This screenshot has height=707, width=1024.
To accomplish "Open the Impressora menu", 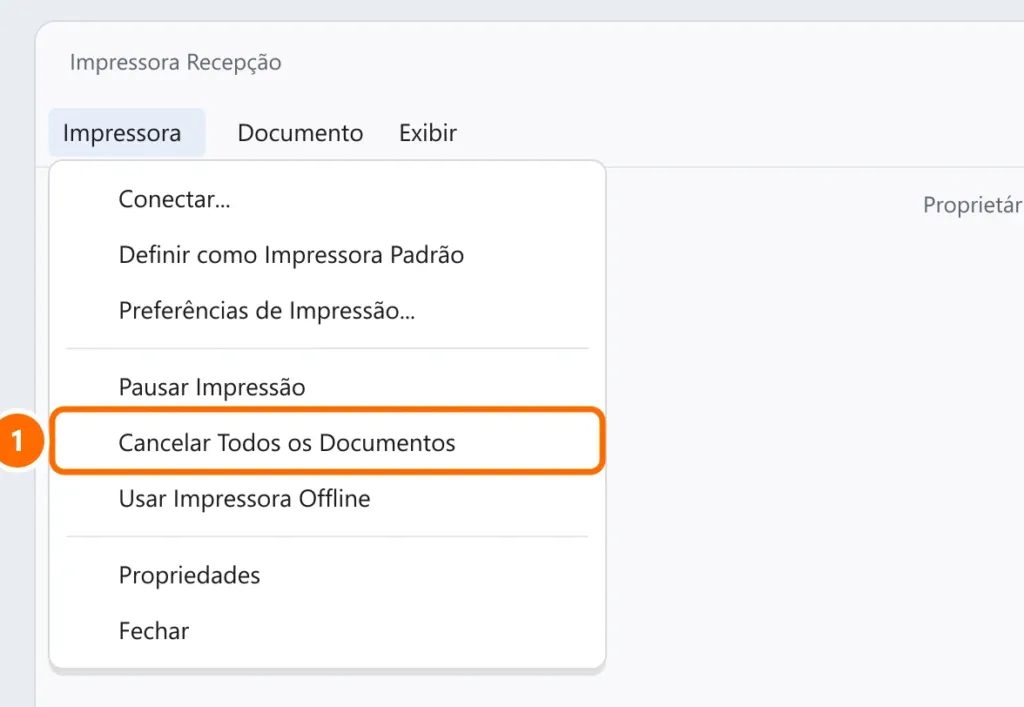I will point(127,133).
